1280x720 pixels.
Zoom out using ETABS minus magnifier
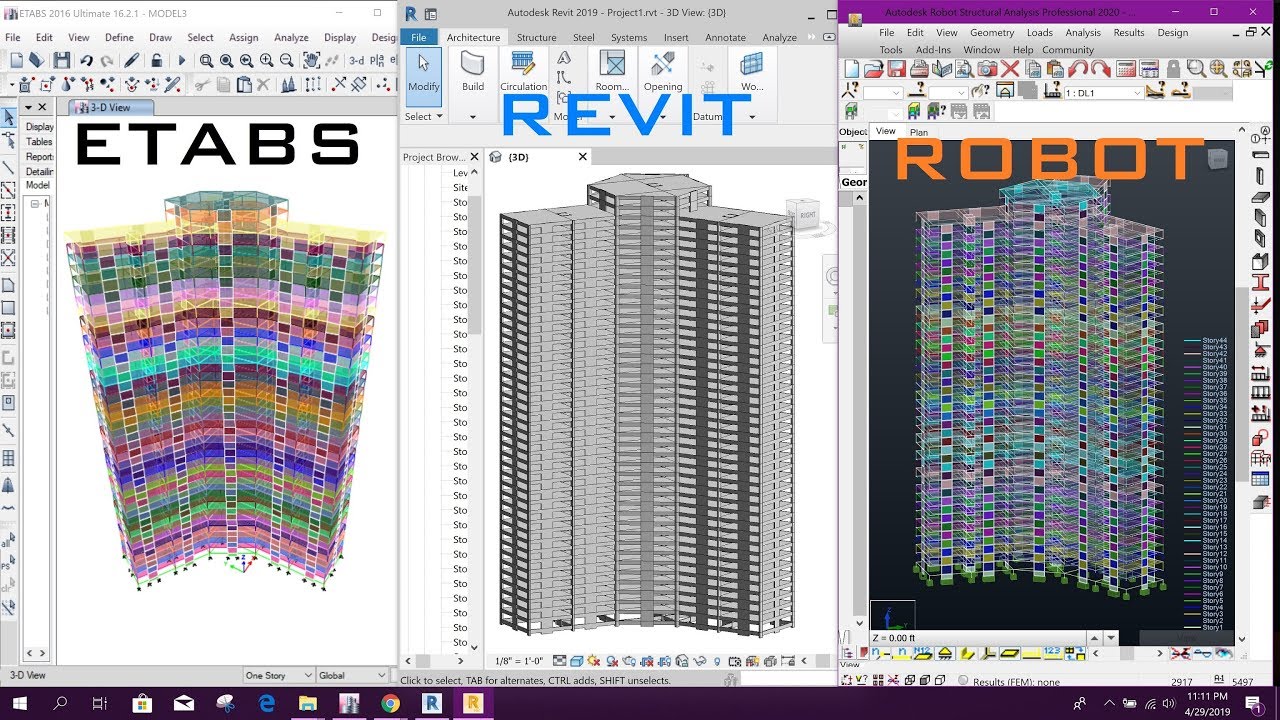pyautogui.click(x=287, y=61)
